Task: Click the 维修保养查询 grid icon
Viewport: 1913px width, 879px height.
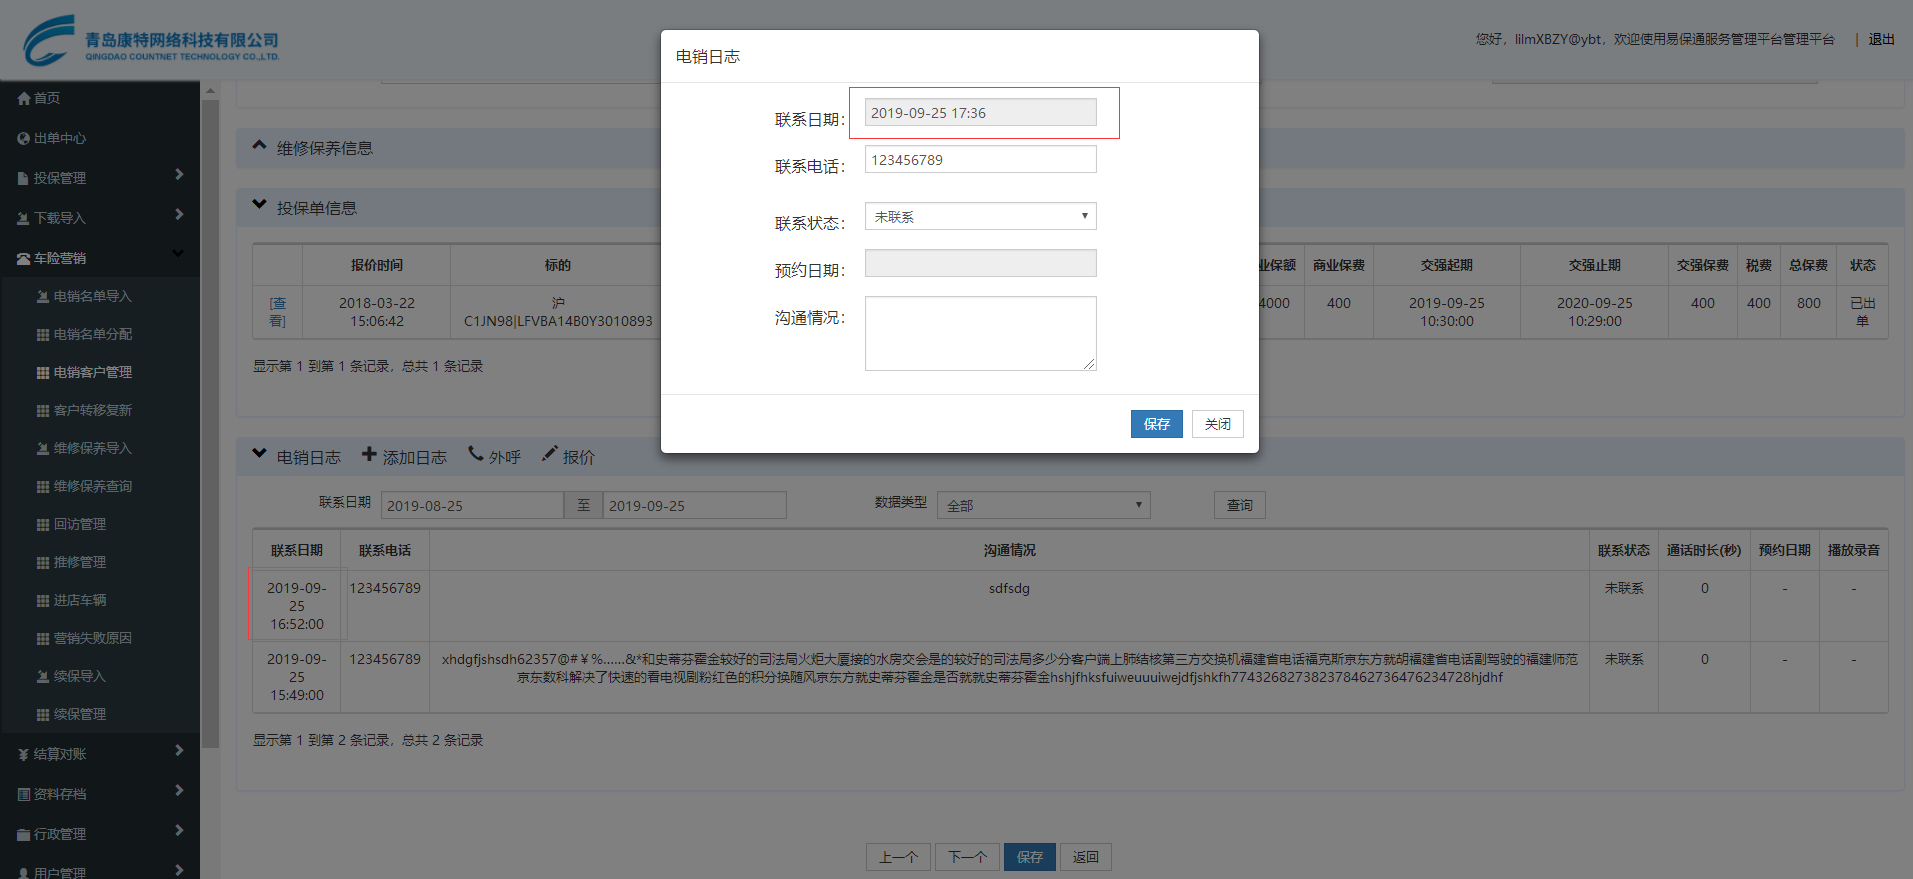Action: pyautogui.click(x=43, y=486)
